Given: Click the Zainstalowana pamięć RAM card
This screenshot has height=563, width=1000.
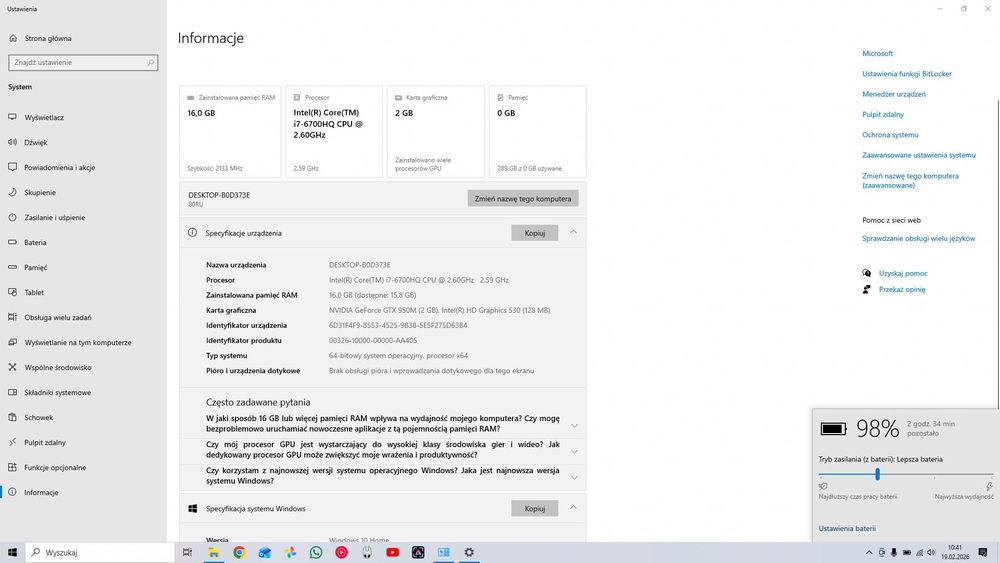Looking at the screenshot, I should coord(230,132).
